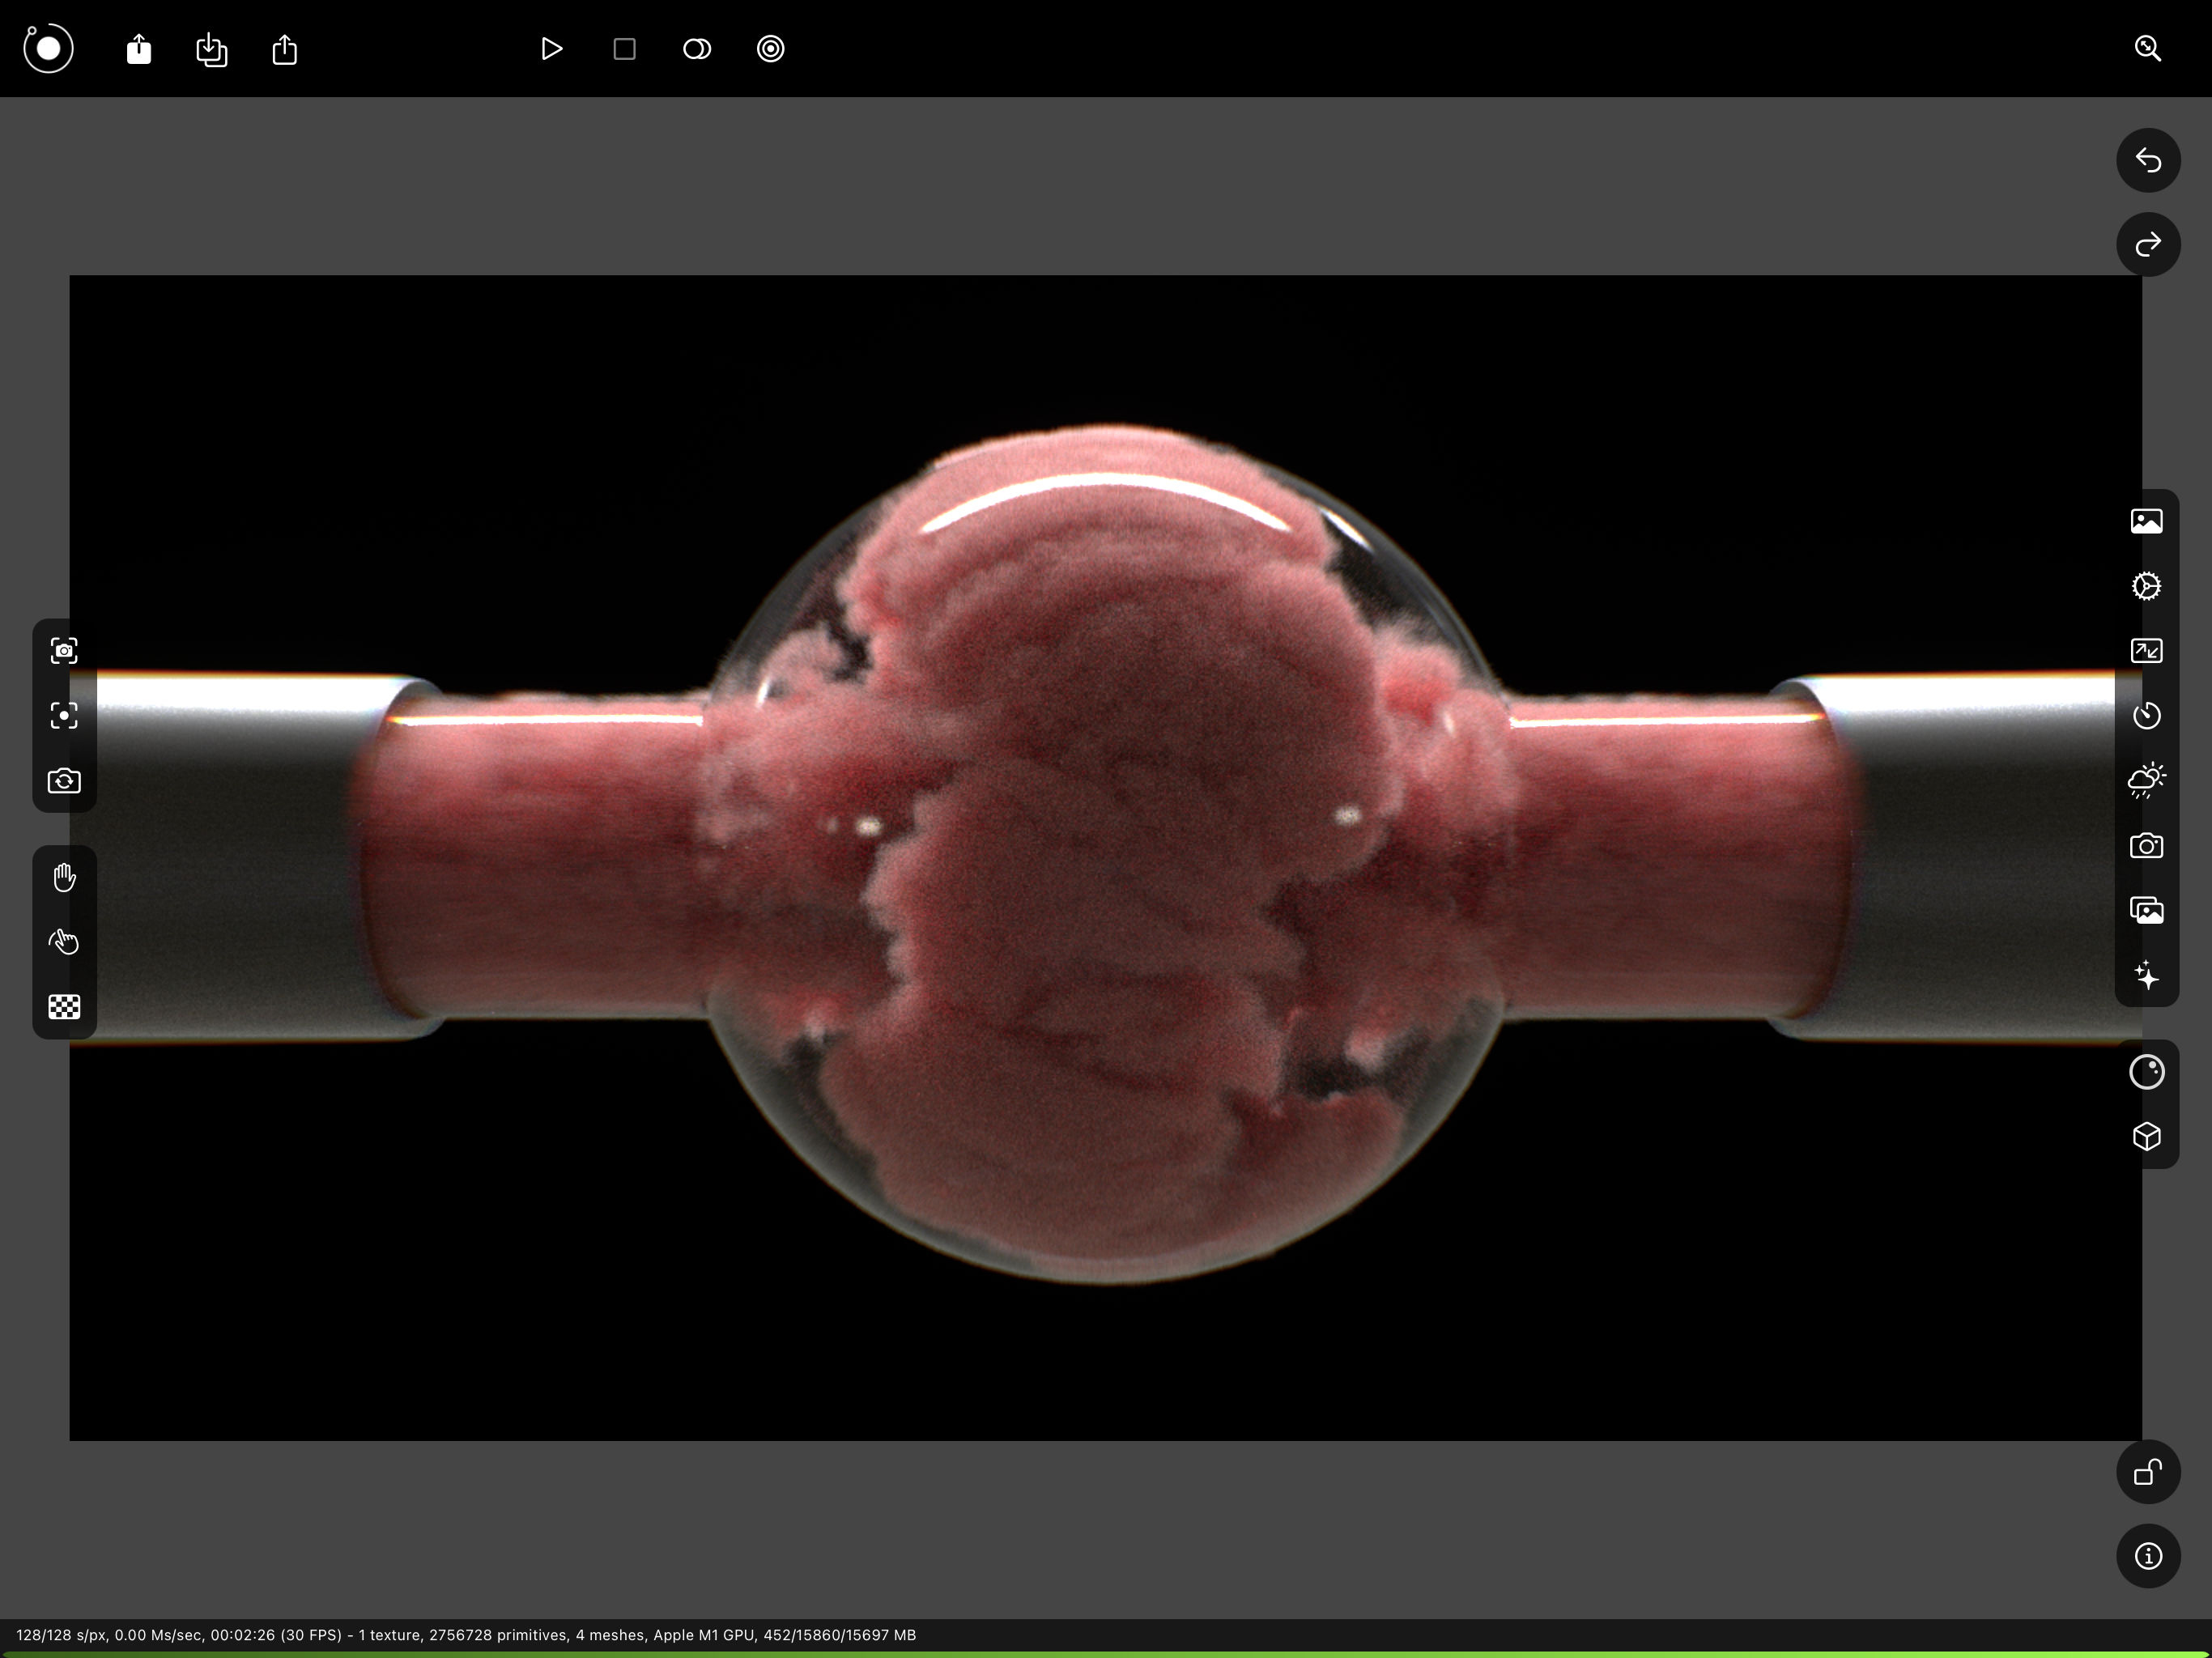The height and width of the screenshot is (1658, 2212).
Task: Stop the render with square button
Action: click(x=624, y=49)
